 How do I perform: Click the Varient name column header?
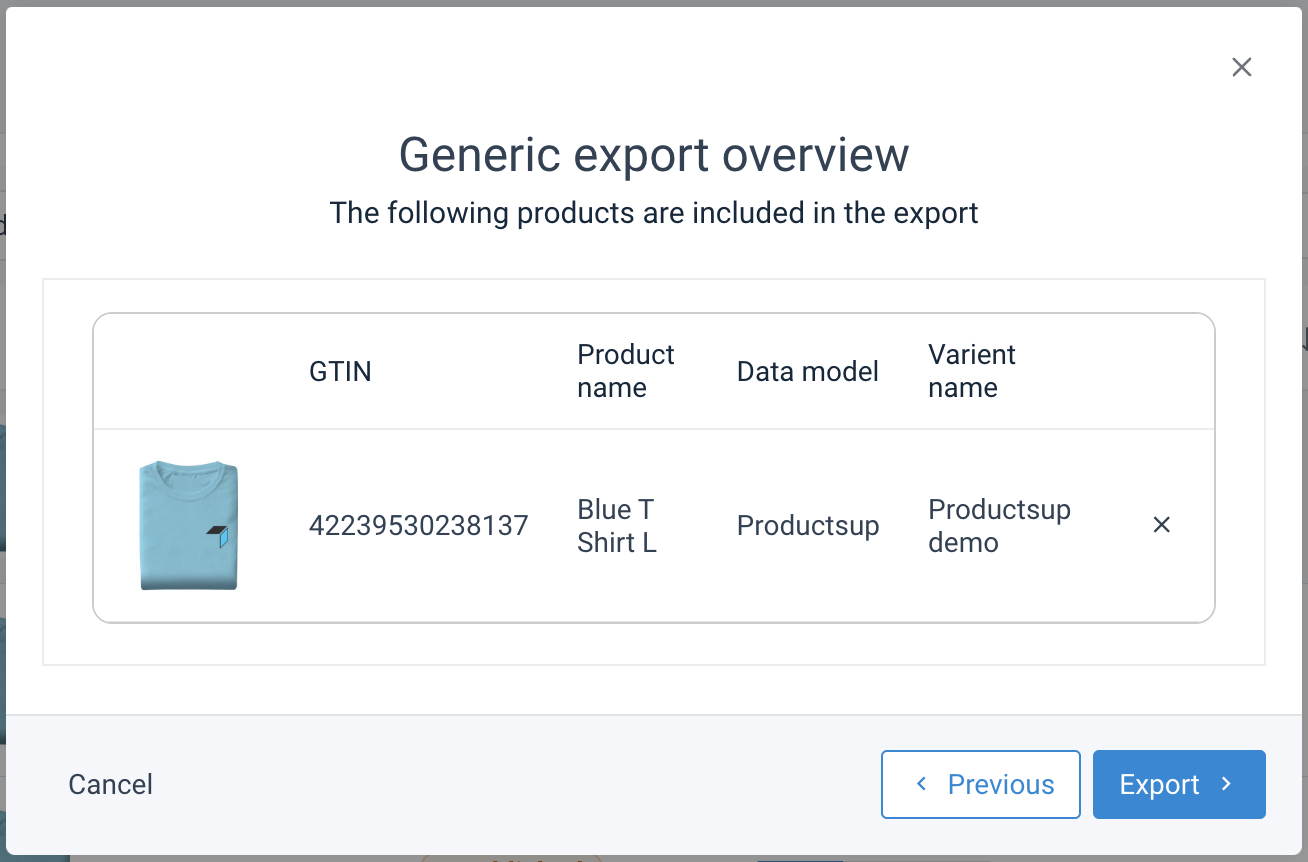[971, 371]
